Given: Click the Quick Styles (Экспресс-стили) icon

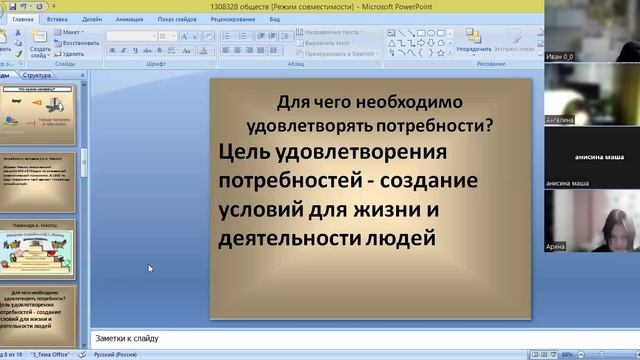Looking at the screenshot, I should click(514, 36).
